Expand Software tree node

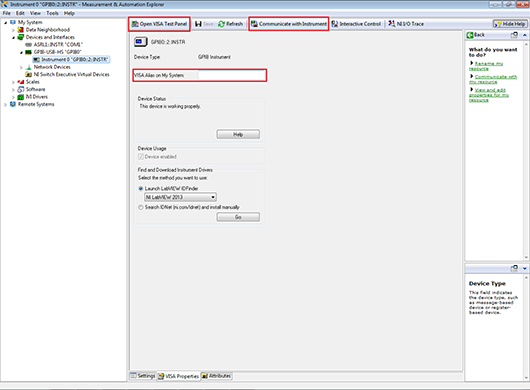point(13,90)
